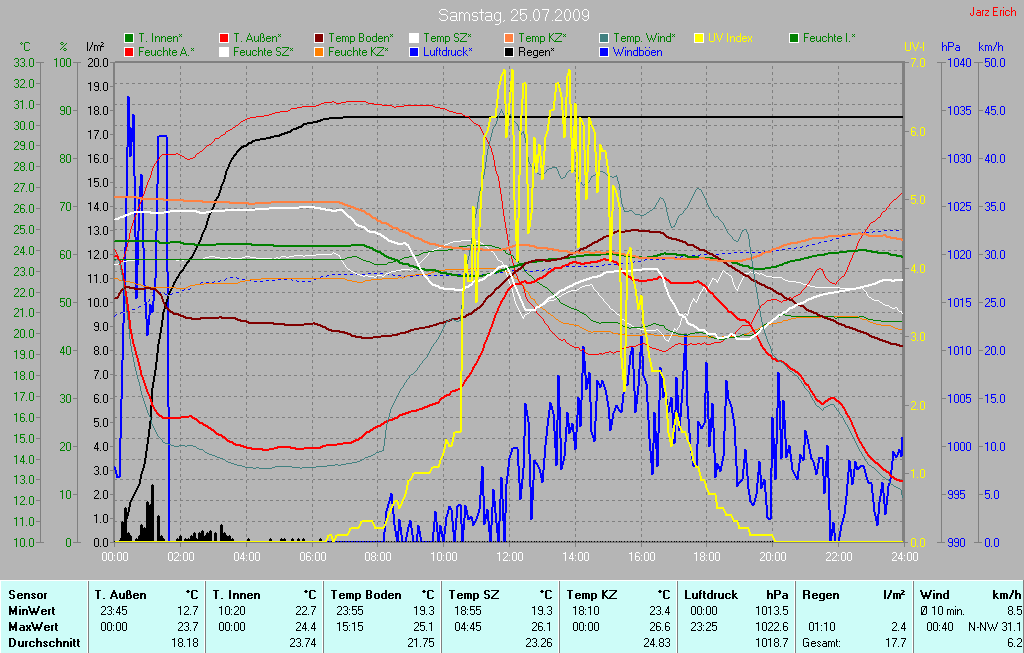Click the green Feuchte I.* legend swatch
The height and width of the screenshot is (653, 1024).
point(794,38)
